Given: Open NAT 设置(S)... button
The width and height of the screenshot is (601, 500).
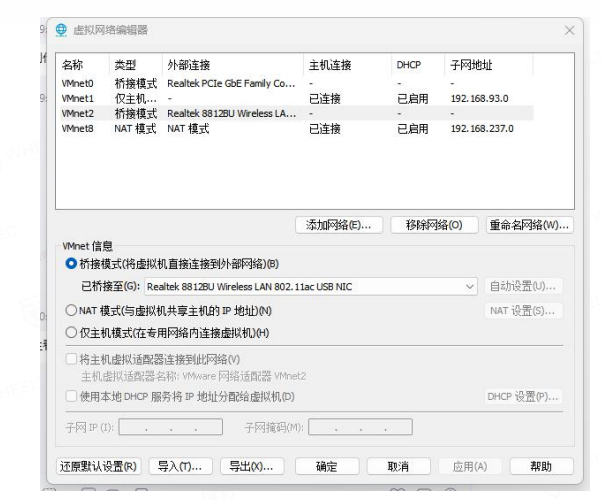Looking at the screenshot, I should (x=523, y=311).
